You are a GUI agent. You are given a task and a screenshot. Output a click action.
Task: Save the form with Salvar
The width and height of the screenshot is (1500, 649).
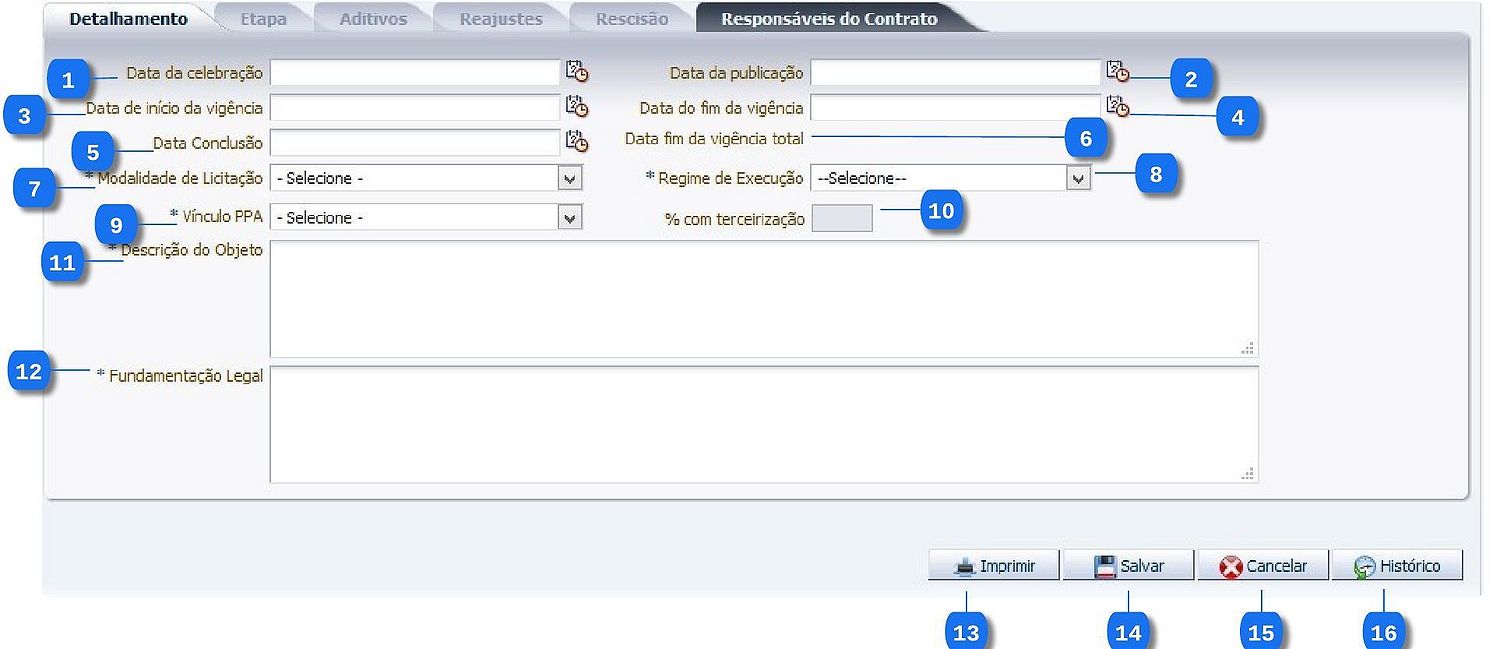(x=1128, y=566)
